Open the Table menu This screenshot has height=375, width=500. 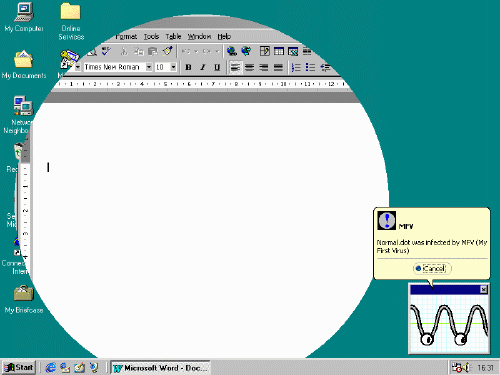point(173,37)
